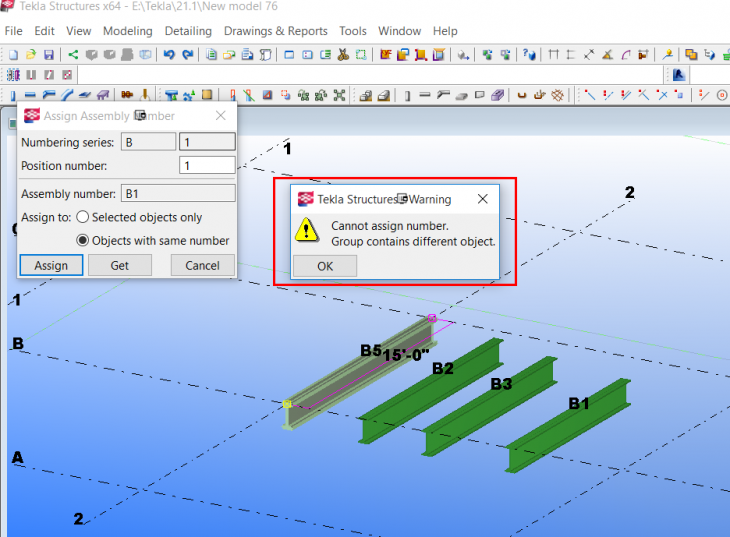Click the Undo arrow icon
Screen dimensions: 730x537
tap(169, 54)
